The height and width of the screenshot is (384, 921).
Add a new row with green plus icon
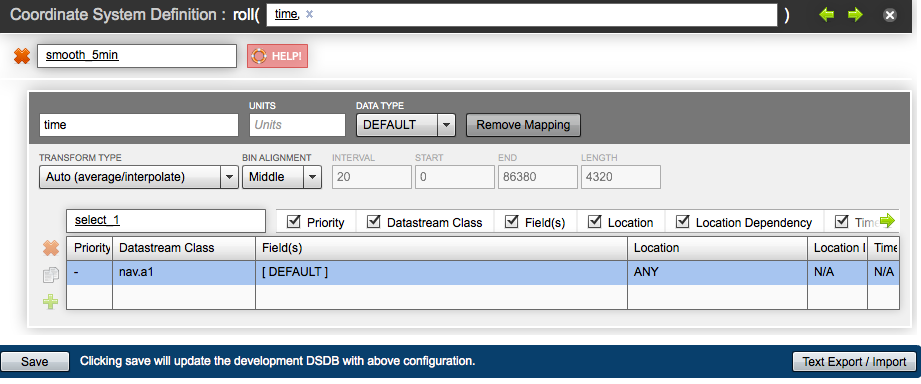(x=51, y=302)
